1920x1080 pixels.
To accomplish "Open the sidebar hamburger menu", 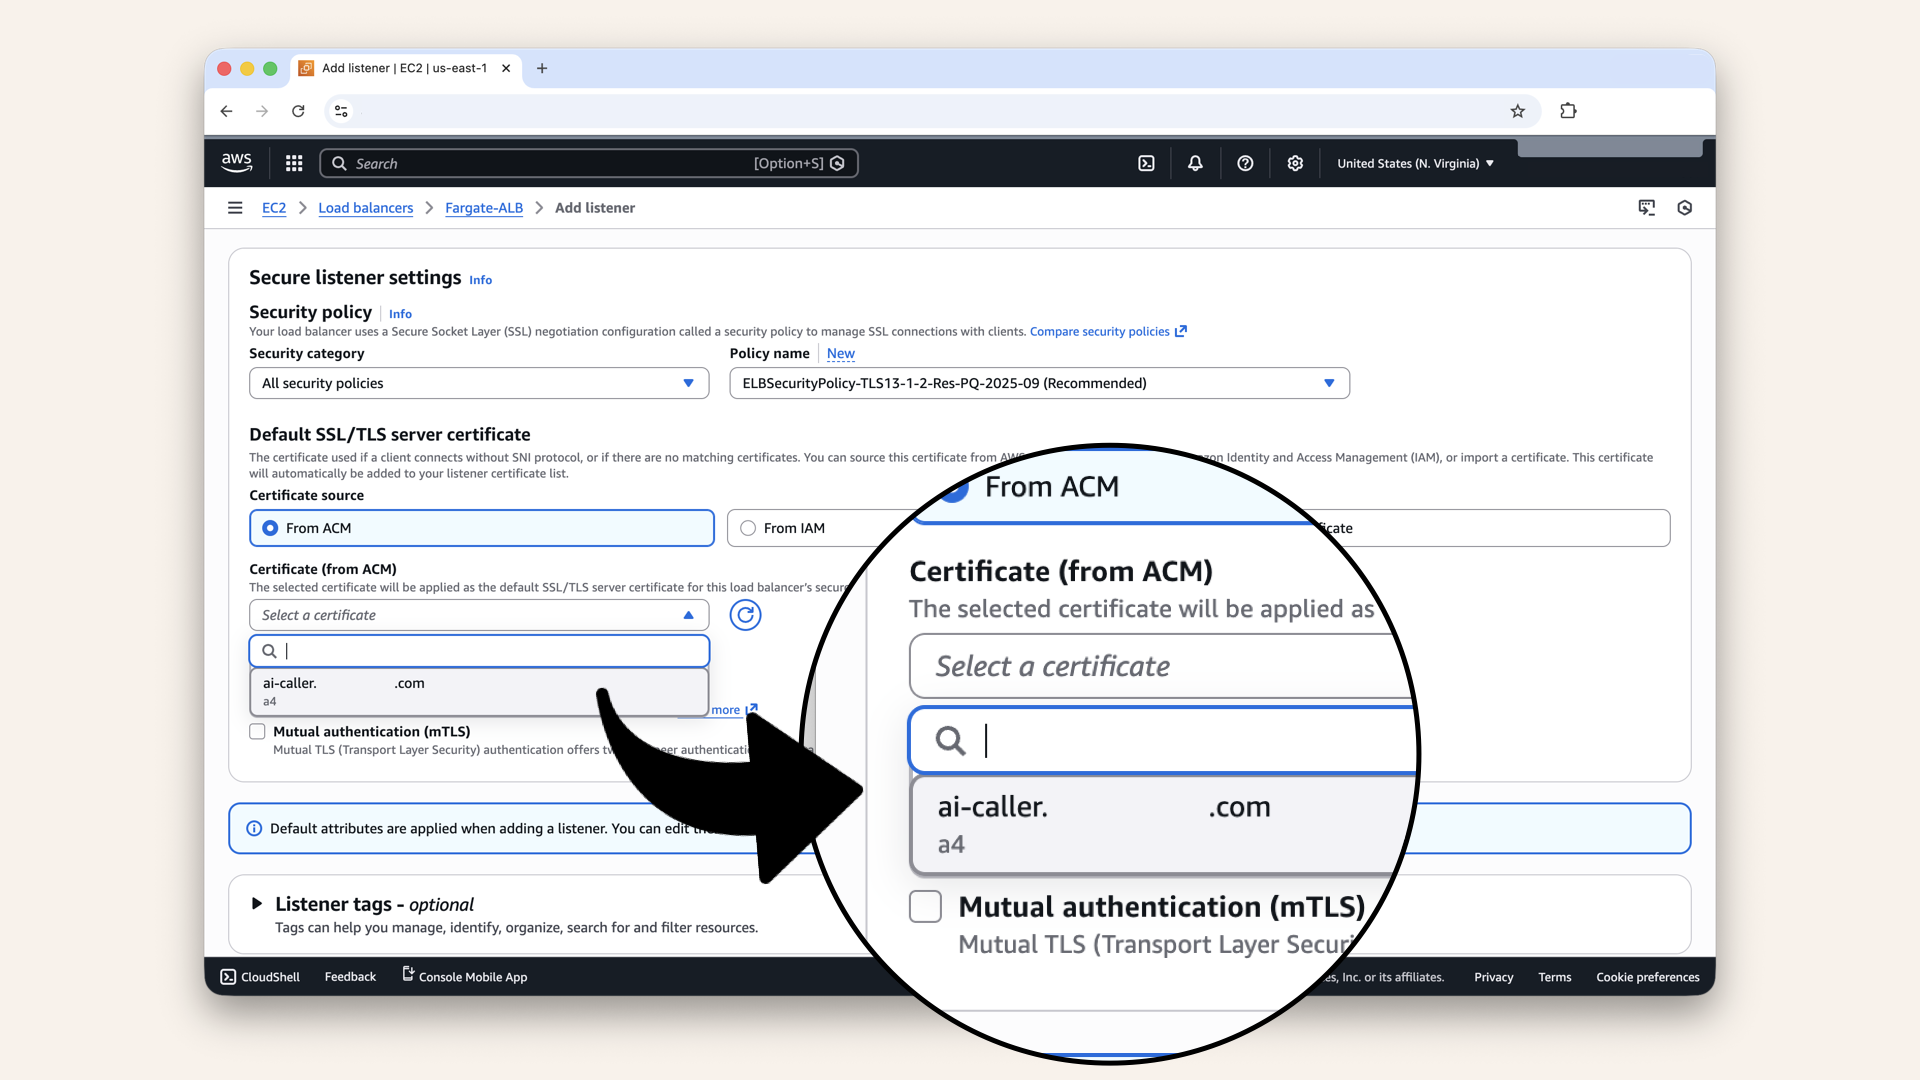I will pyautogui.click(x=235, y=207).
